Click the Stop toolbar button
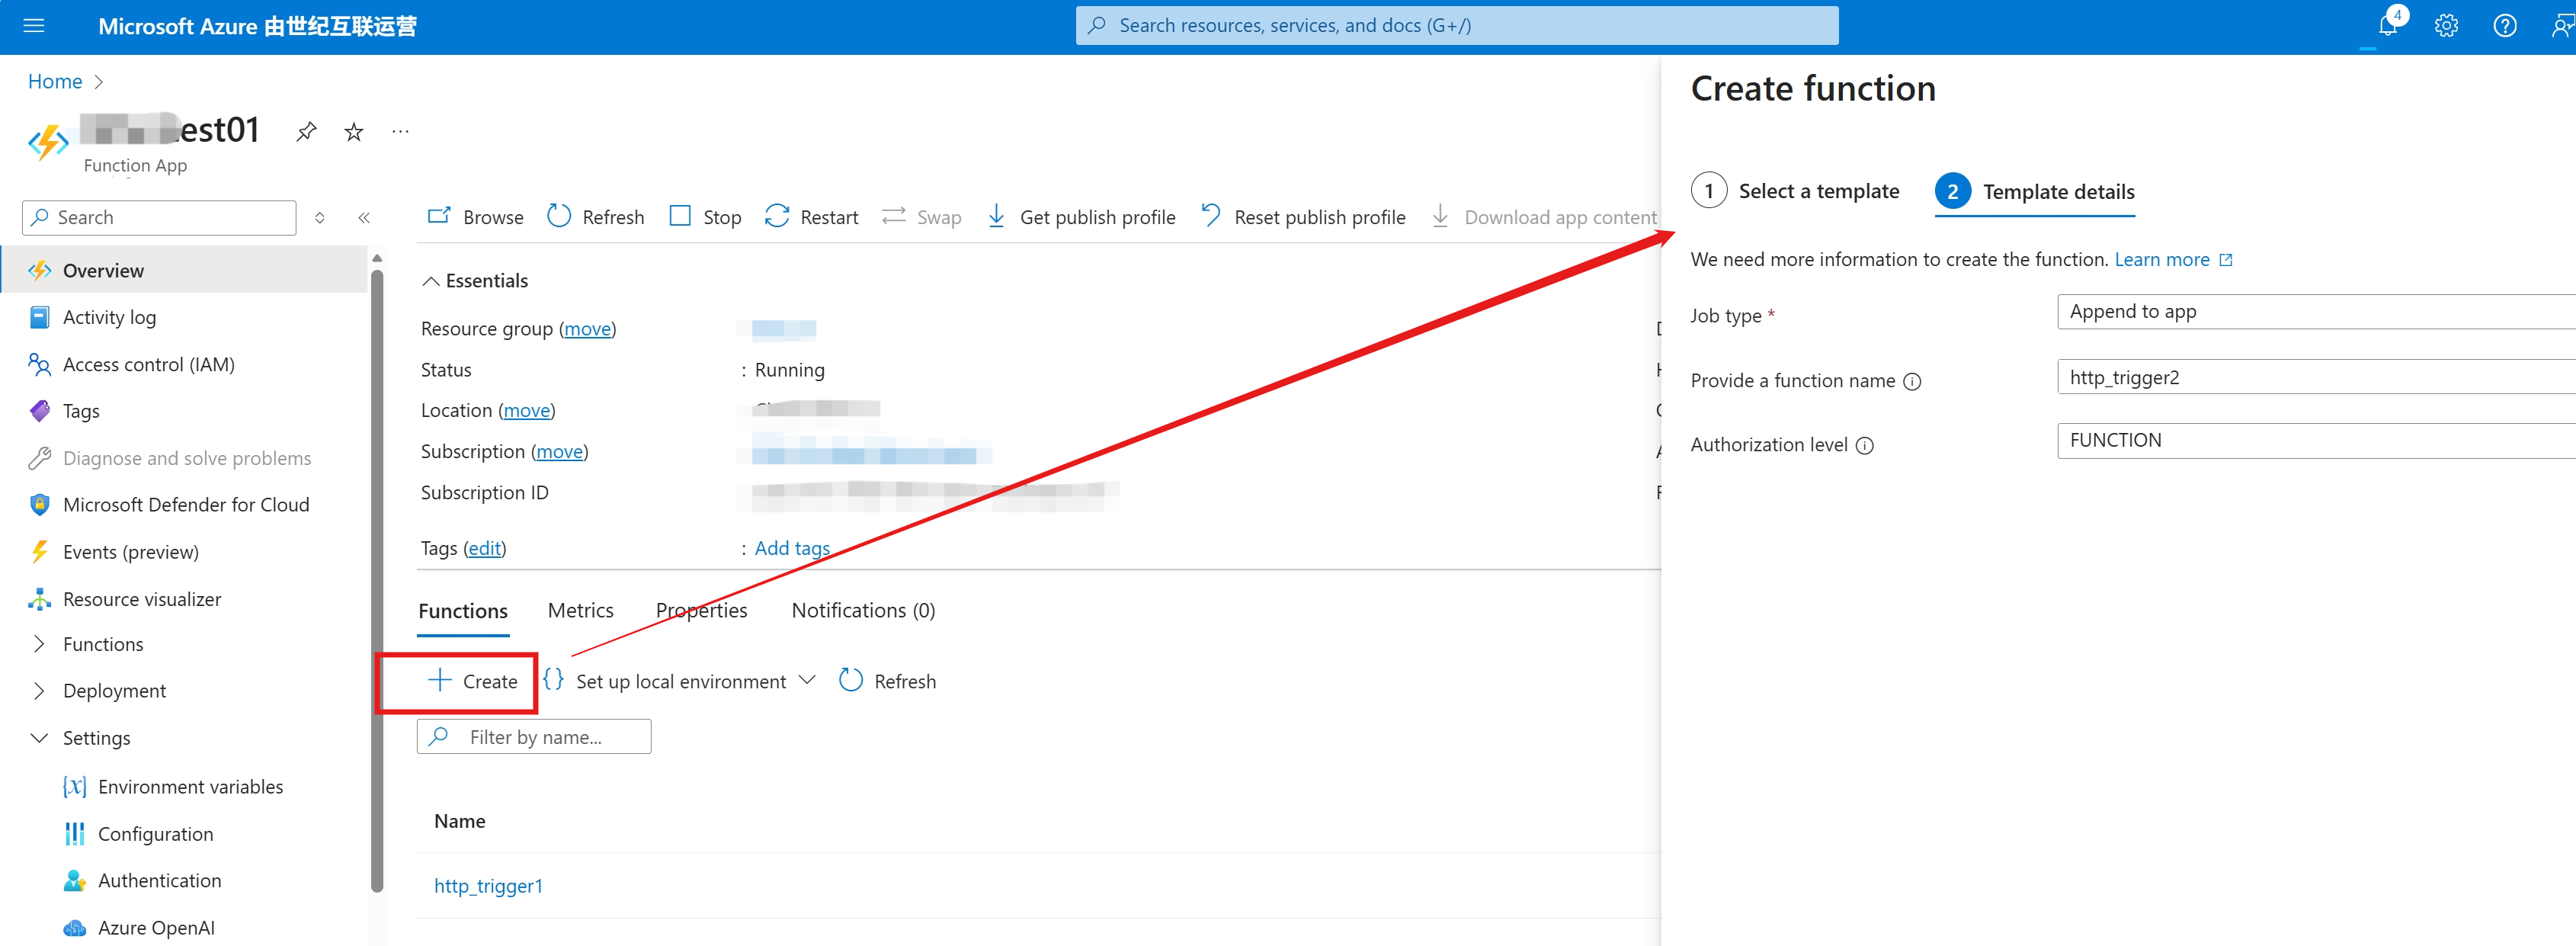2576x946 pixels. (x=705, y=217)
